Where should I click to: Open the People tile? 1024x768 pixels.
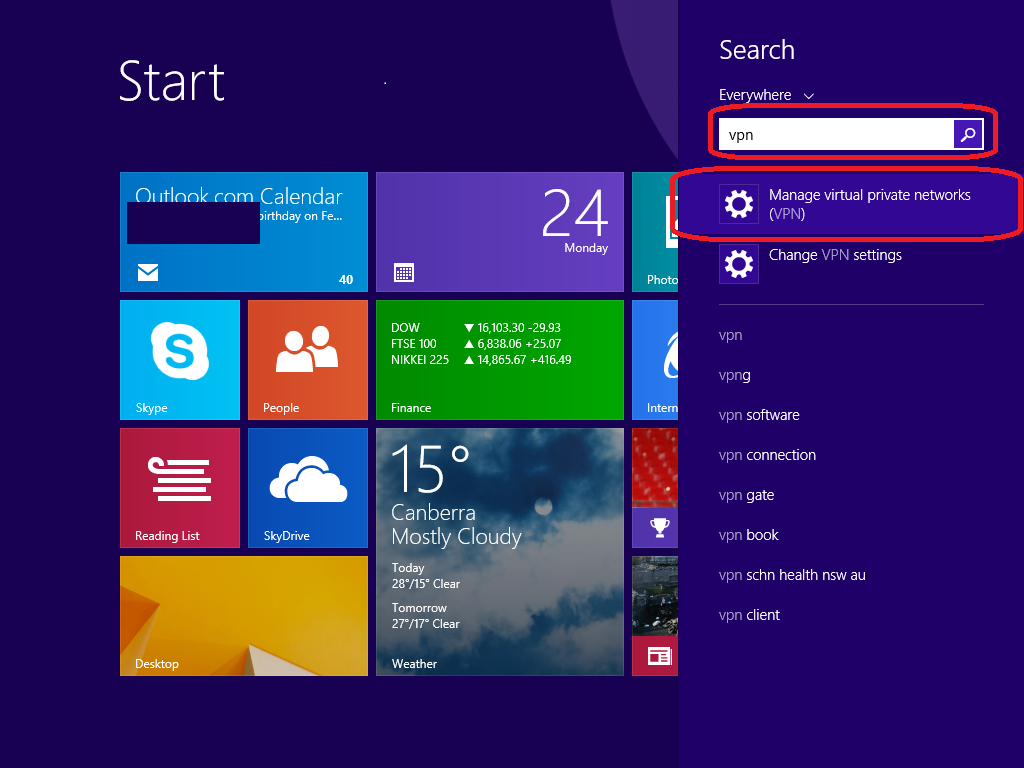(x=308, y=360)
